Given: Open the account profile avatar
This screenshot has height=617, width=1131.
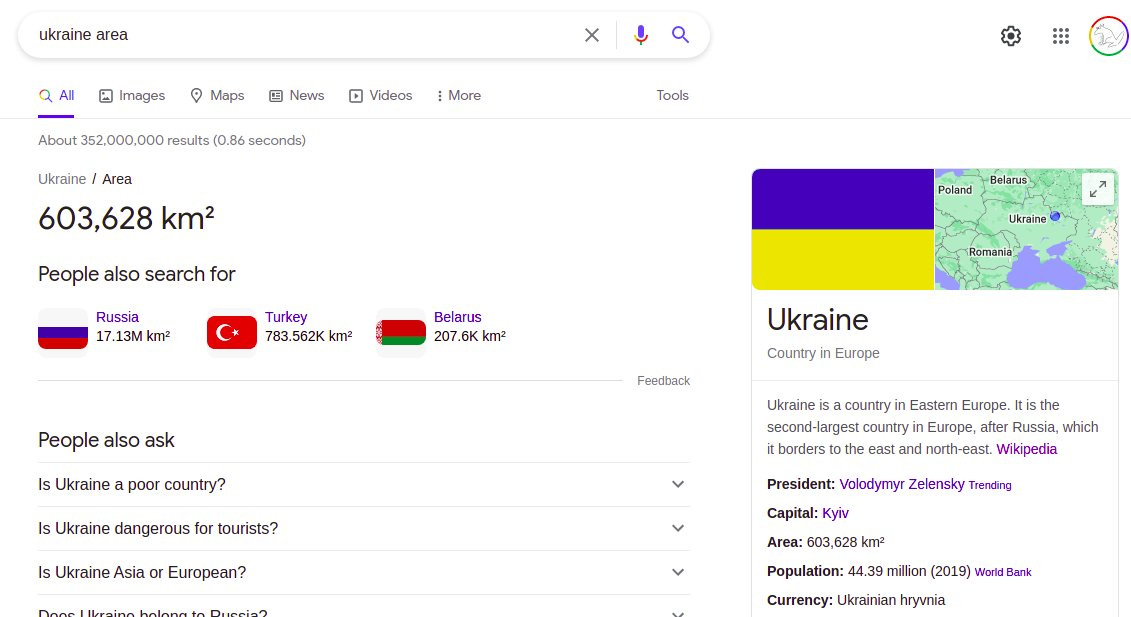Looking at the screenshot, I should [1109, 35].
